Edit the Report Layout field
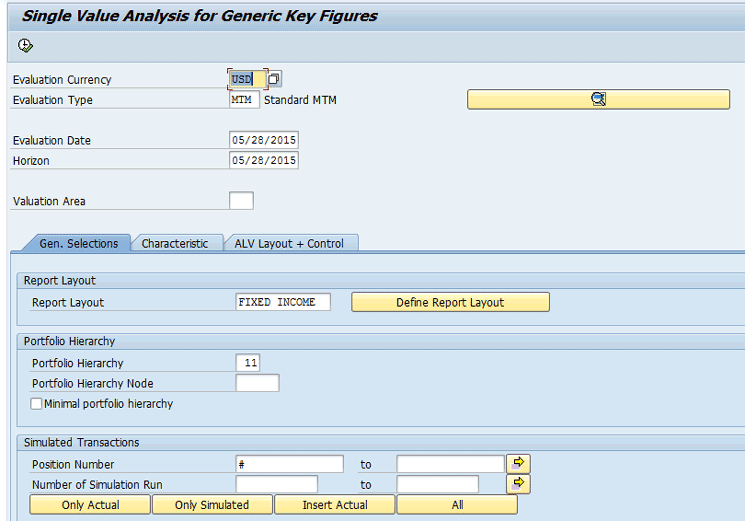The image size is (745, 521). click(x=283, y=302)
